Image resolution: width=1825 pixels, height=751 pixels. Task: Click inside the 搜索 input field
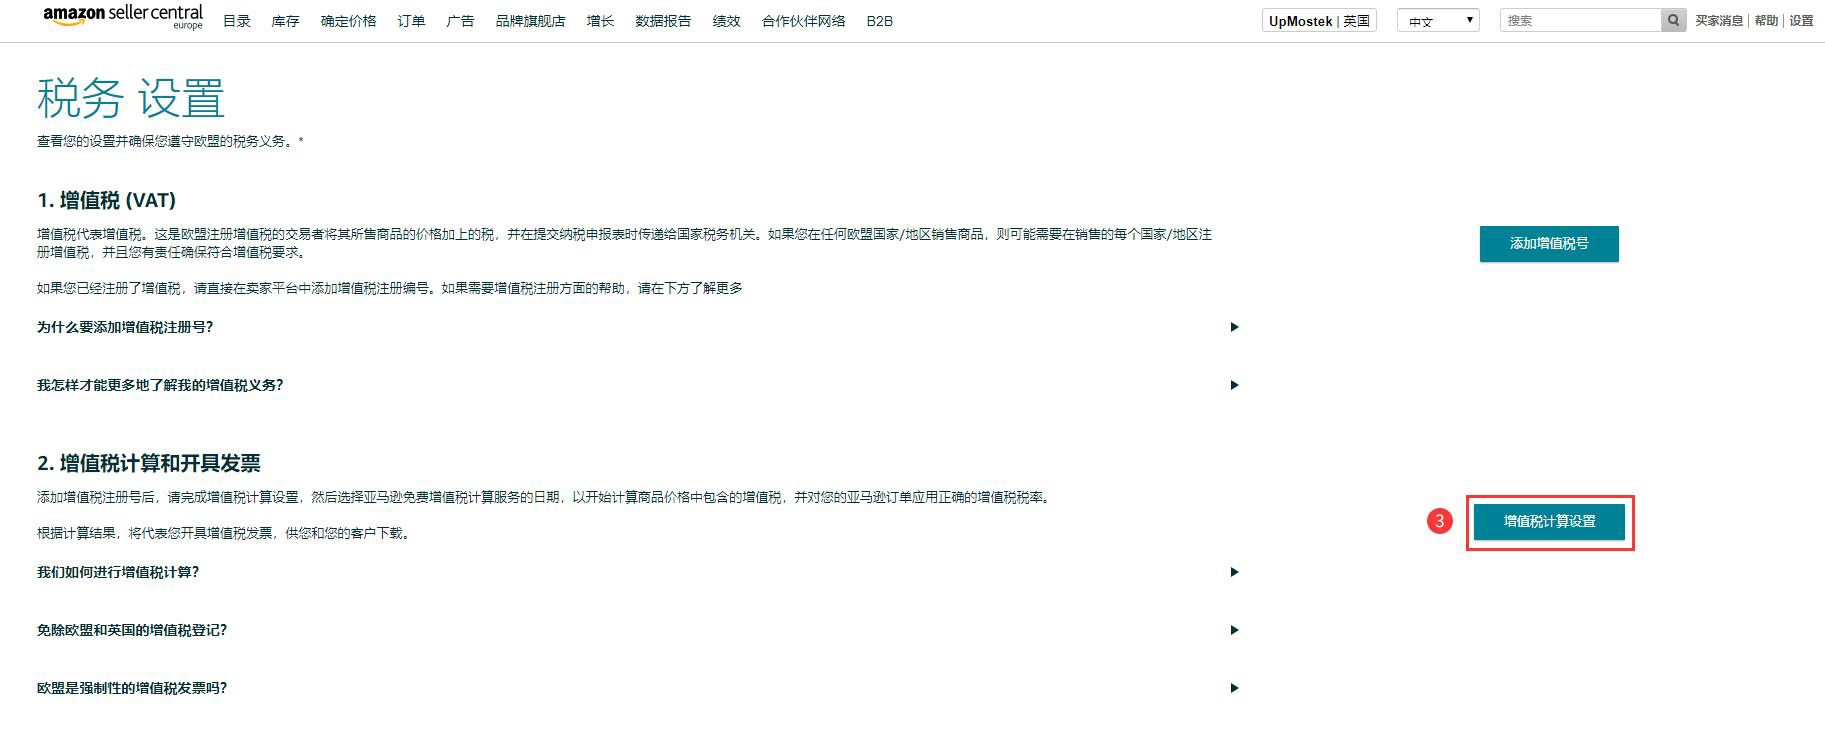pyautogui.click(x=1580, y=20)
